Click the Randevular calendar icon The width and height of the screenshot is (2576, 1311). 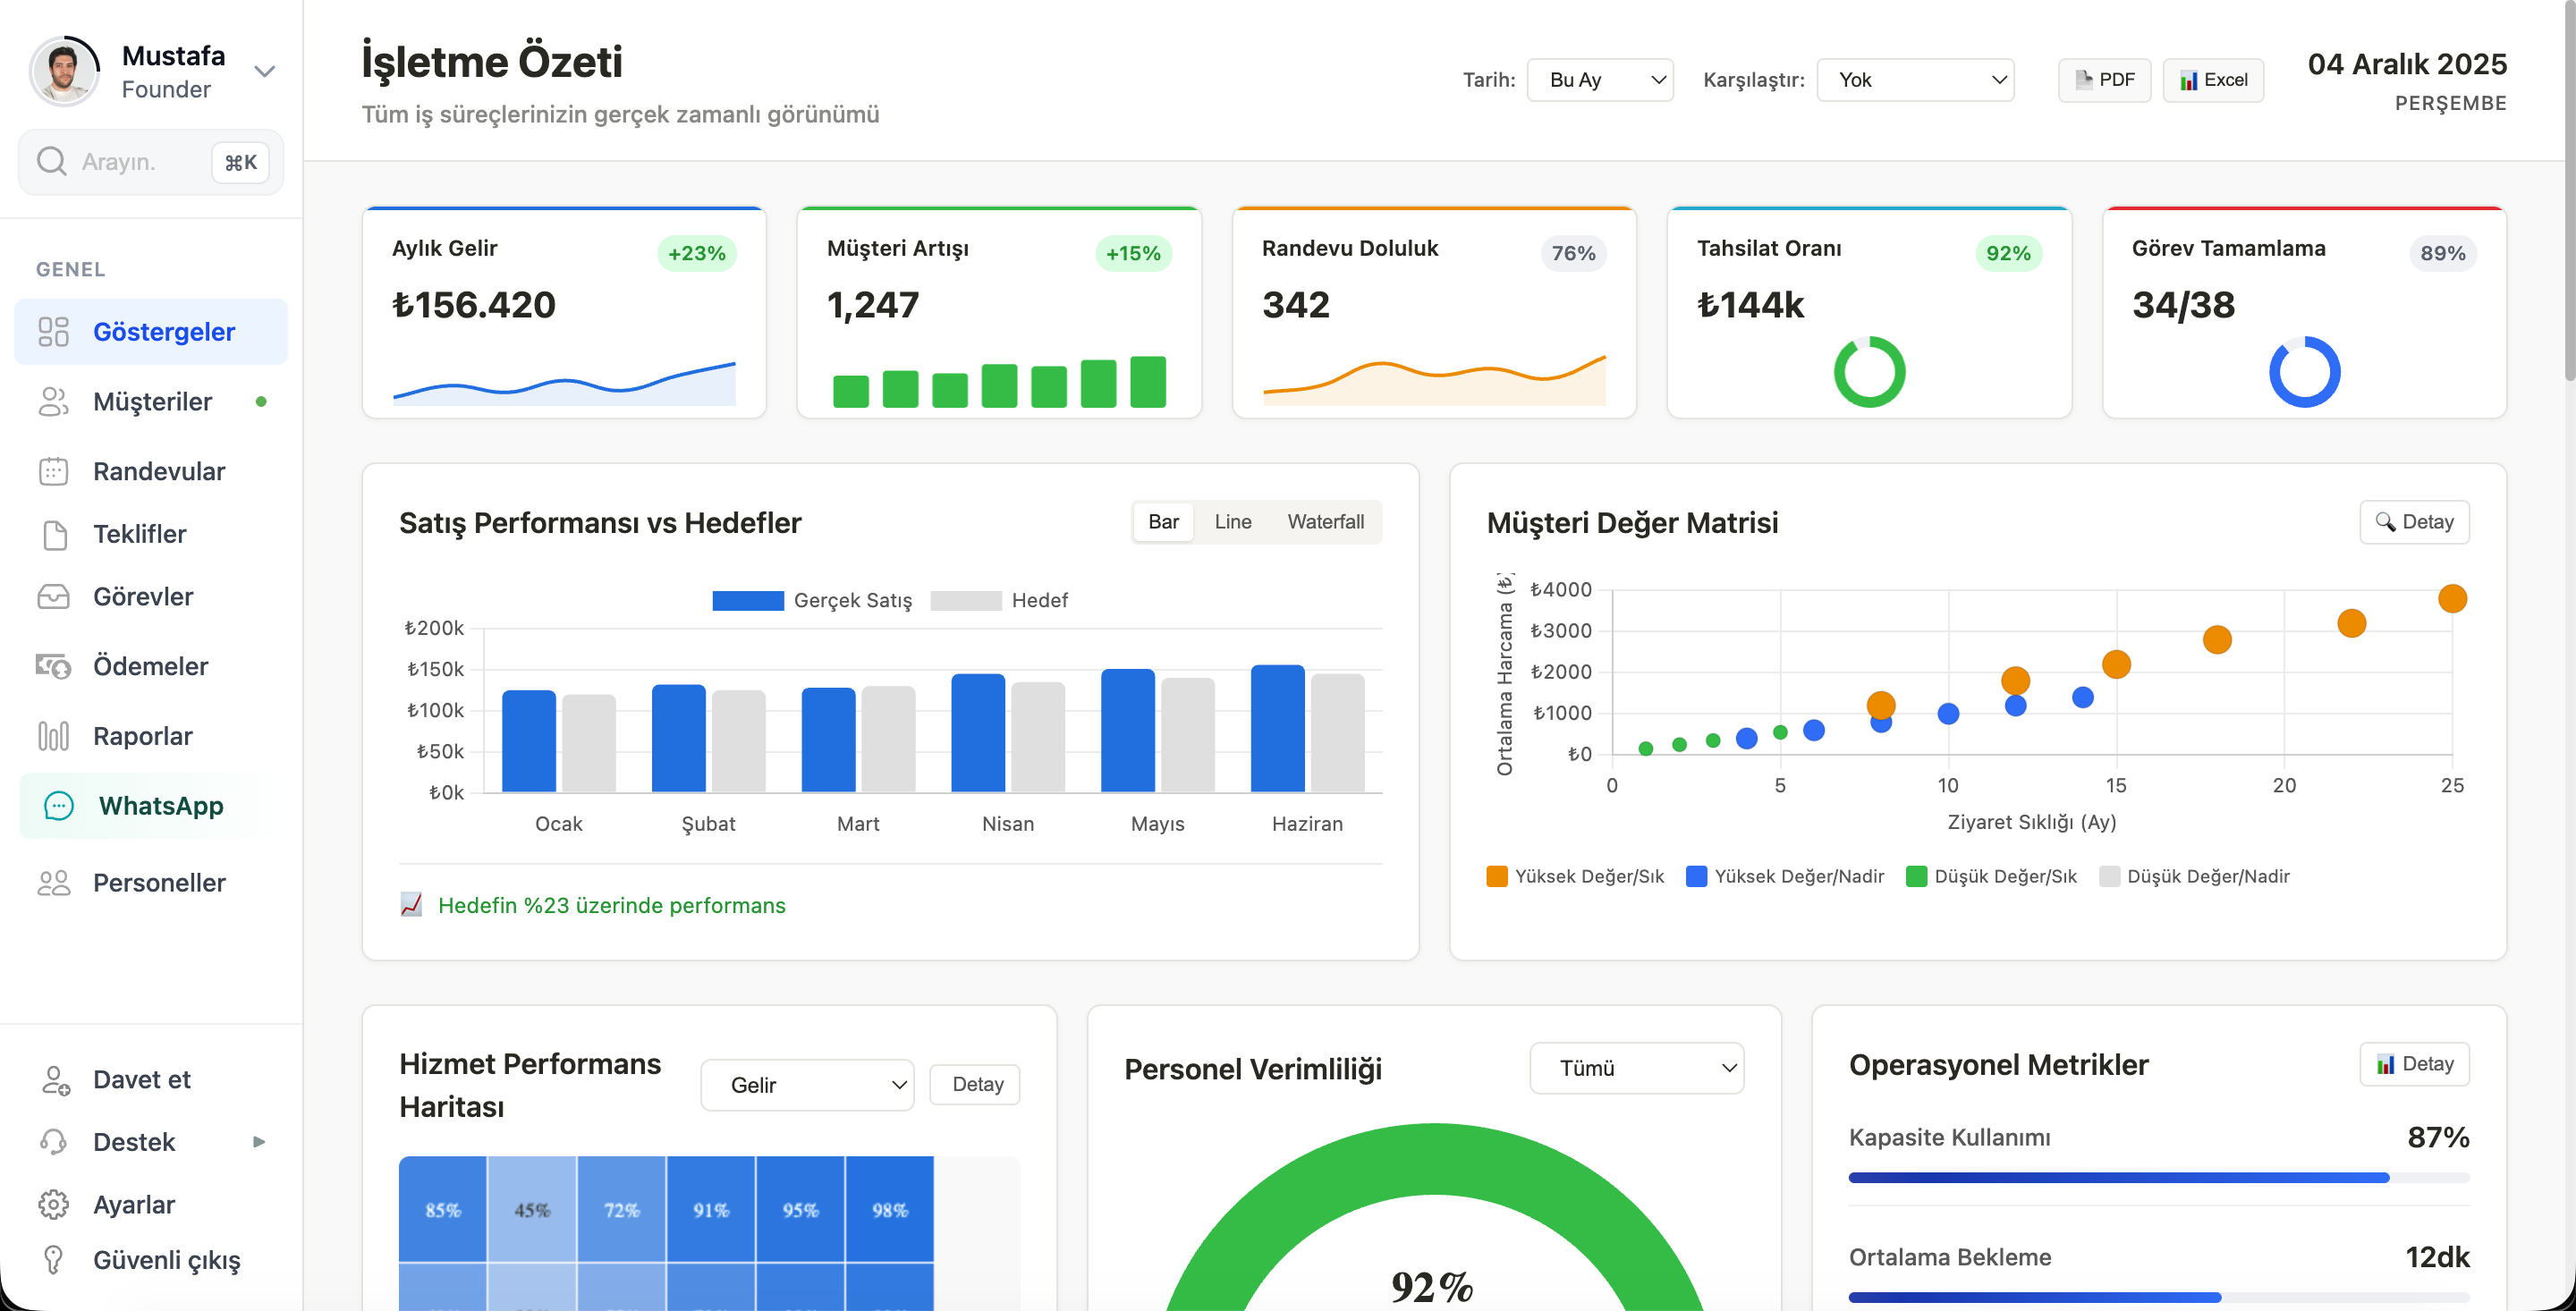[x=53, y=471]
